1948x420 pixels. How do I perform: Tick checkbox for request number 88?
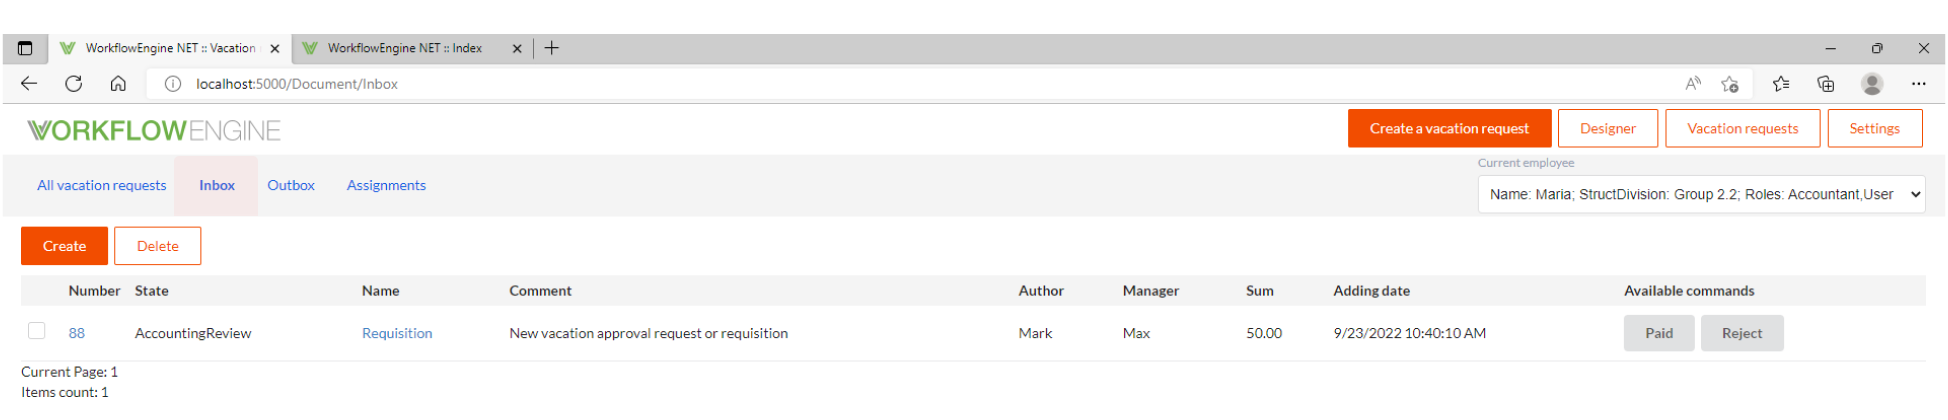point(37,331)
